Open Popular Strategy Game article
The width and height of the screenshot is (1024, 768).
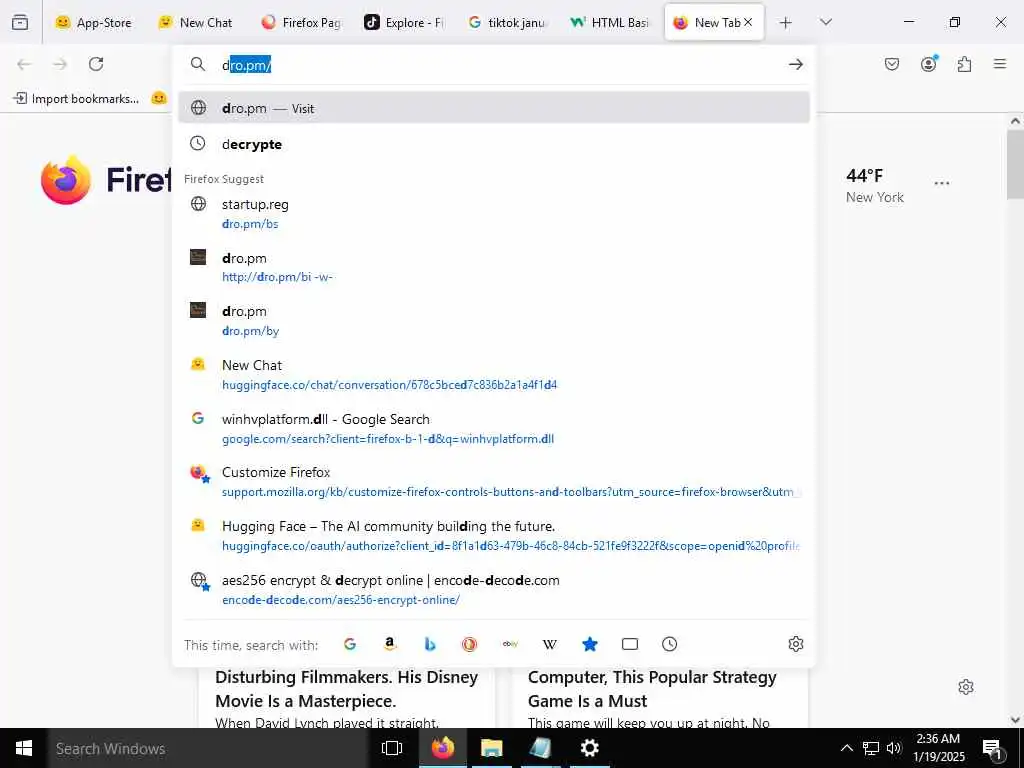(x=660, y=697)
